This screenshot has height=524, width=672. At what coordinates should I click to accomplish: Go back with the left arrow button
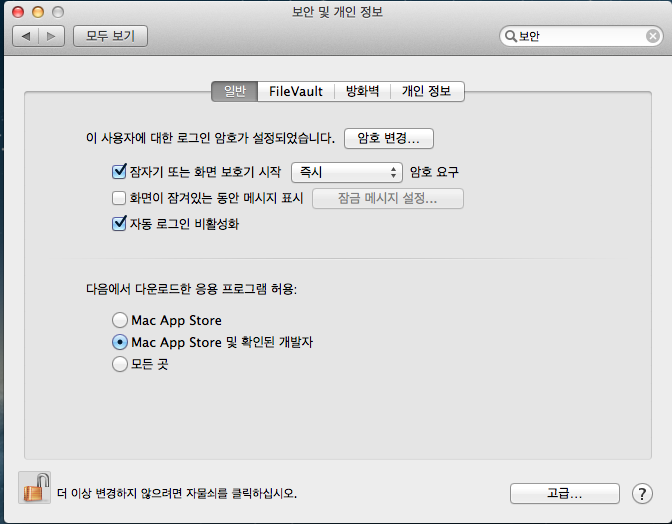coord(26,36)
